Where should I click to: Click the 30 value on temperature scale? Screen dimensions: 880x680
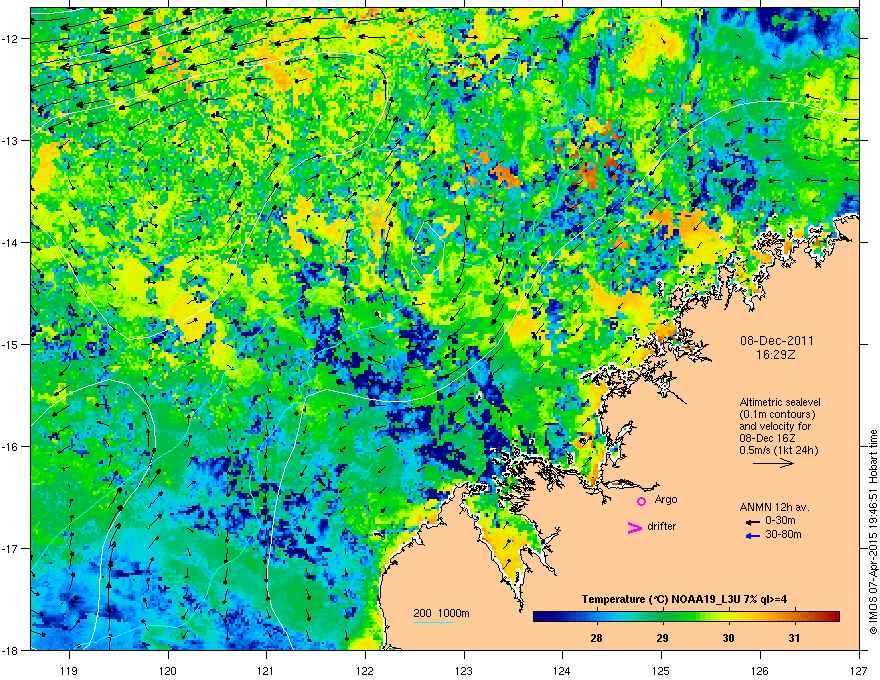click(x=728, y=638)
